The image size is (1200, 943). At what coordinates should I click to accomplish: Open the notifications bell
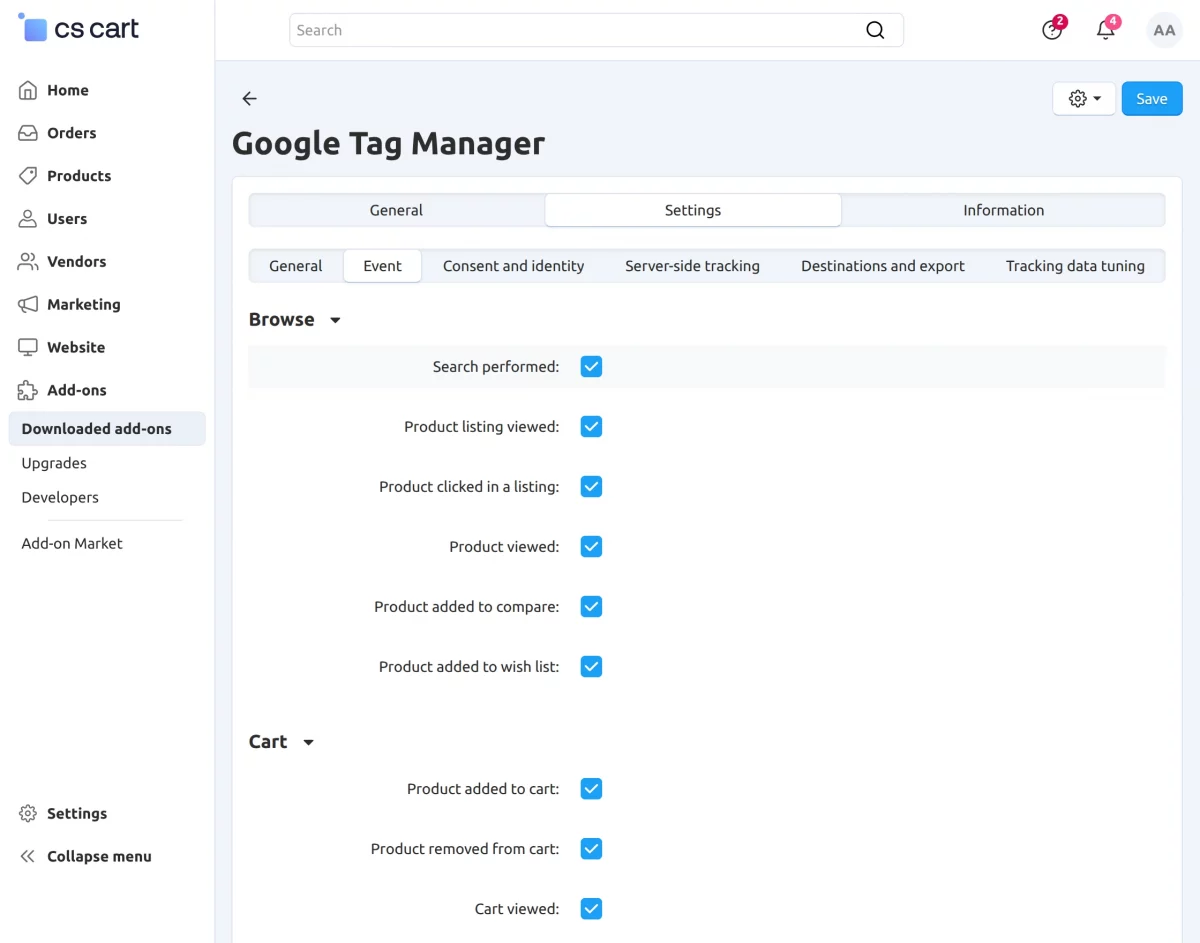coord(1106,29)
